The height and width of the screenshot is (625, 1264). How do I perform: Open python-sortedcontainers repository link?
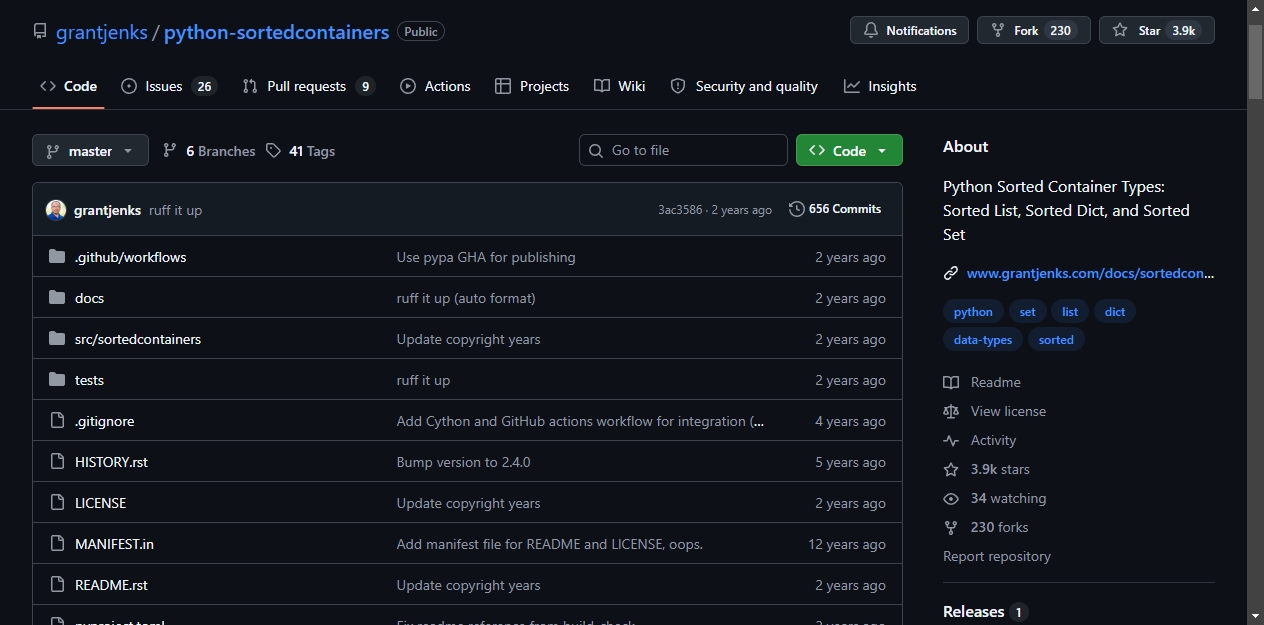276,32
